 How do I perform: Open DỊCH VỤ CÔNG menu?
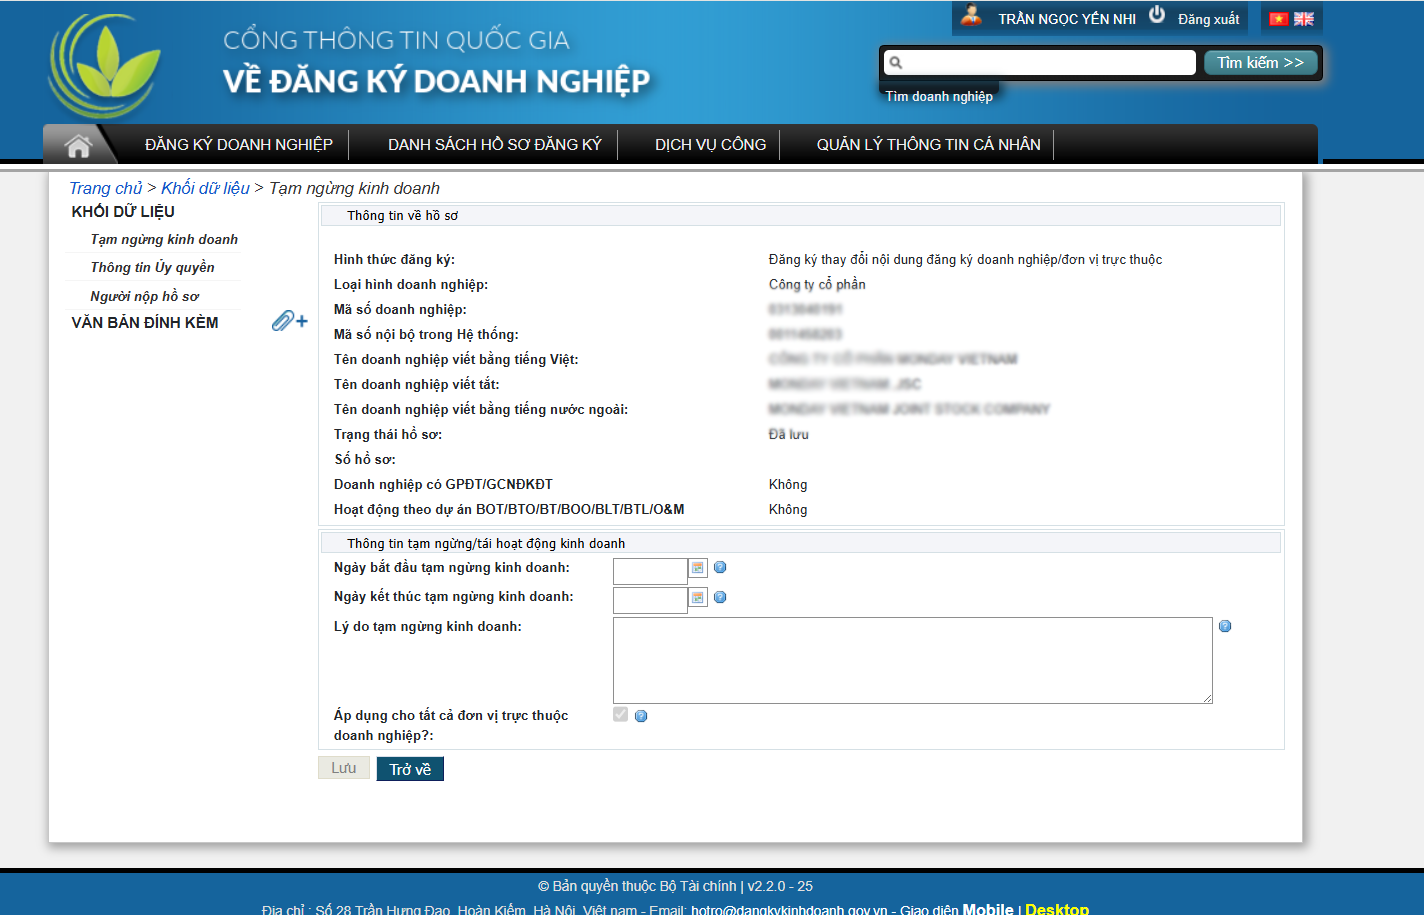point(710,145)
